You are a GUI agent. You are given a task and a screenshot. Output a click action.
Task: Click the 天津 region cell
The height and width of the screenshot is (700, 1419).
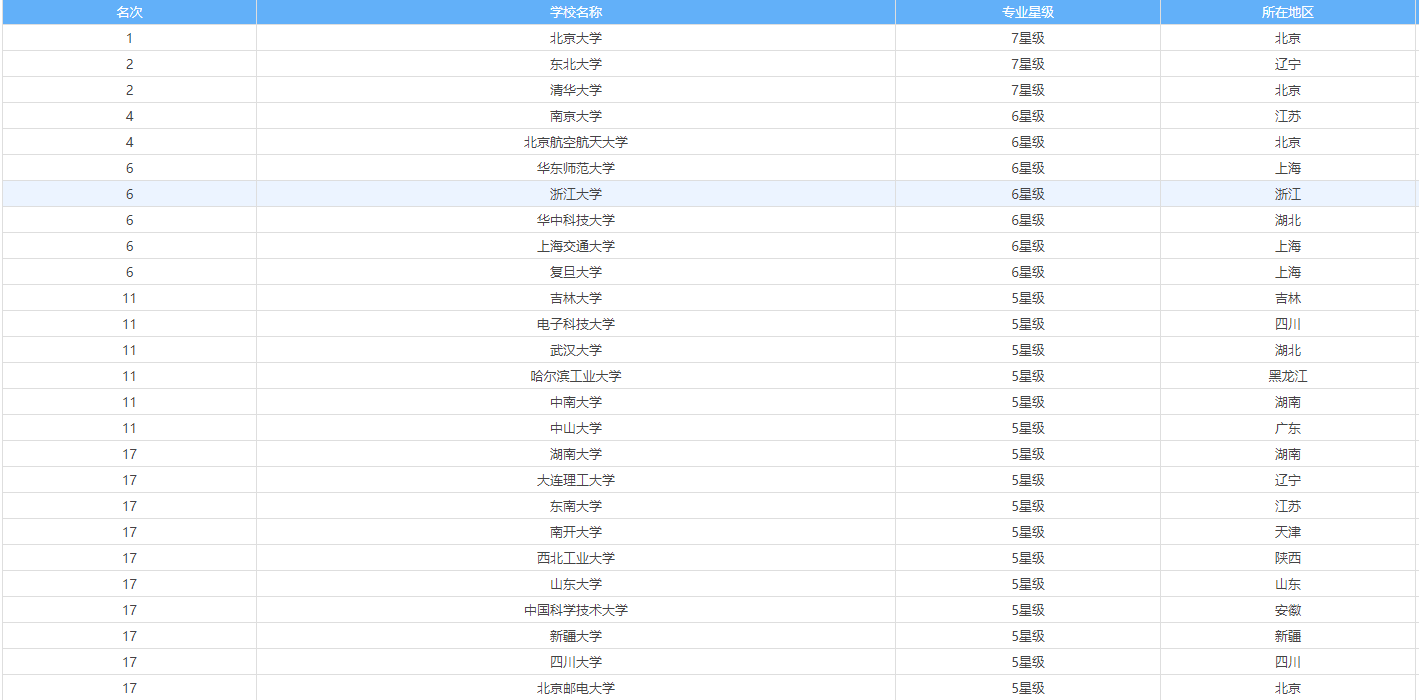[1288, 532]
